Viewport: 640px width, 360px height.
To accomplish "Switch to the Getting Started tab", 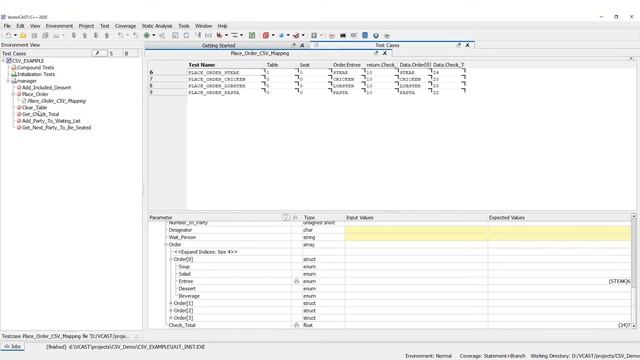I will click(x=218, y=45).
